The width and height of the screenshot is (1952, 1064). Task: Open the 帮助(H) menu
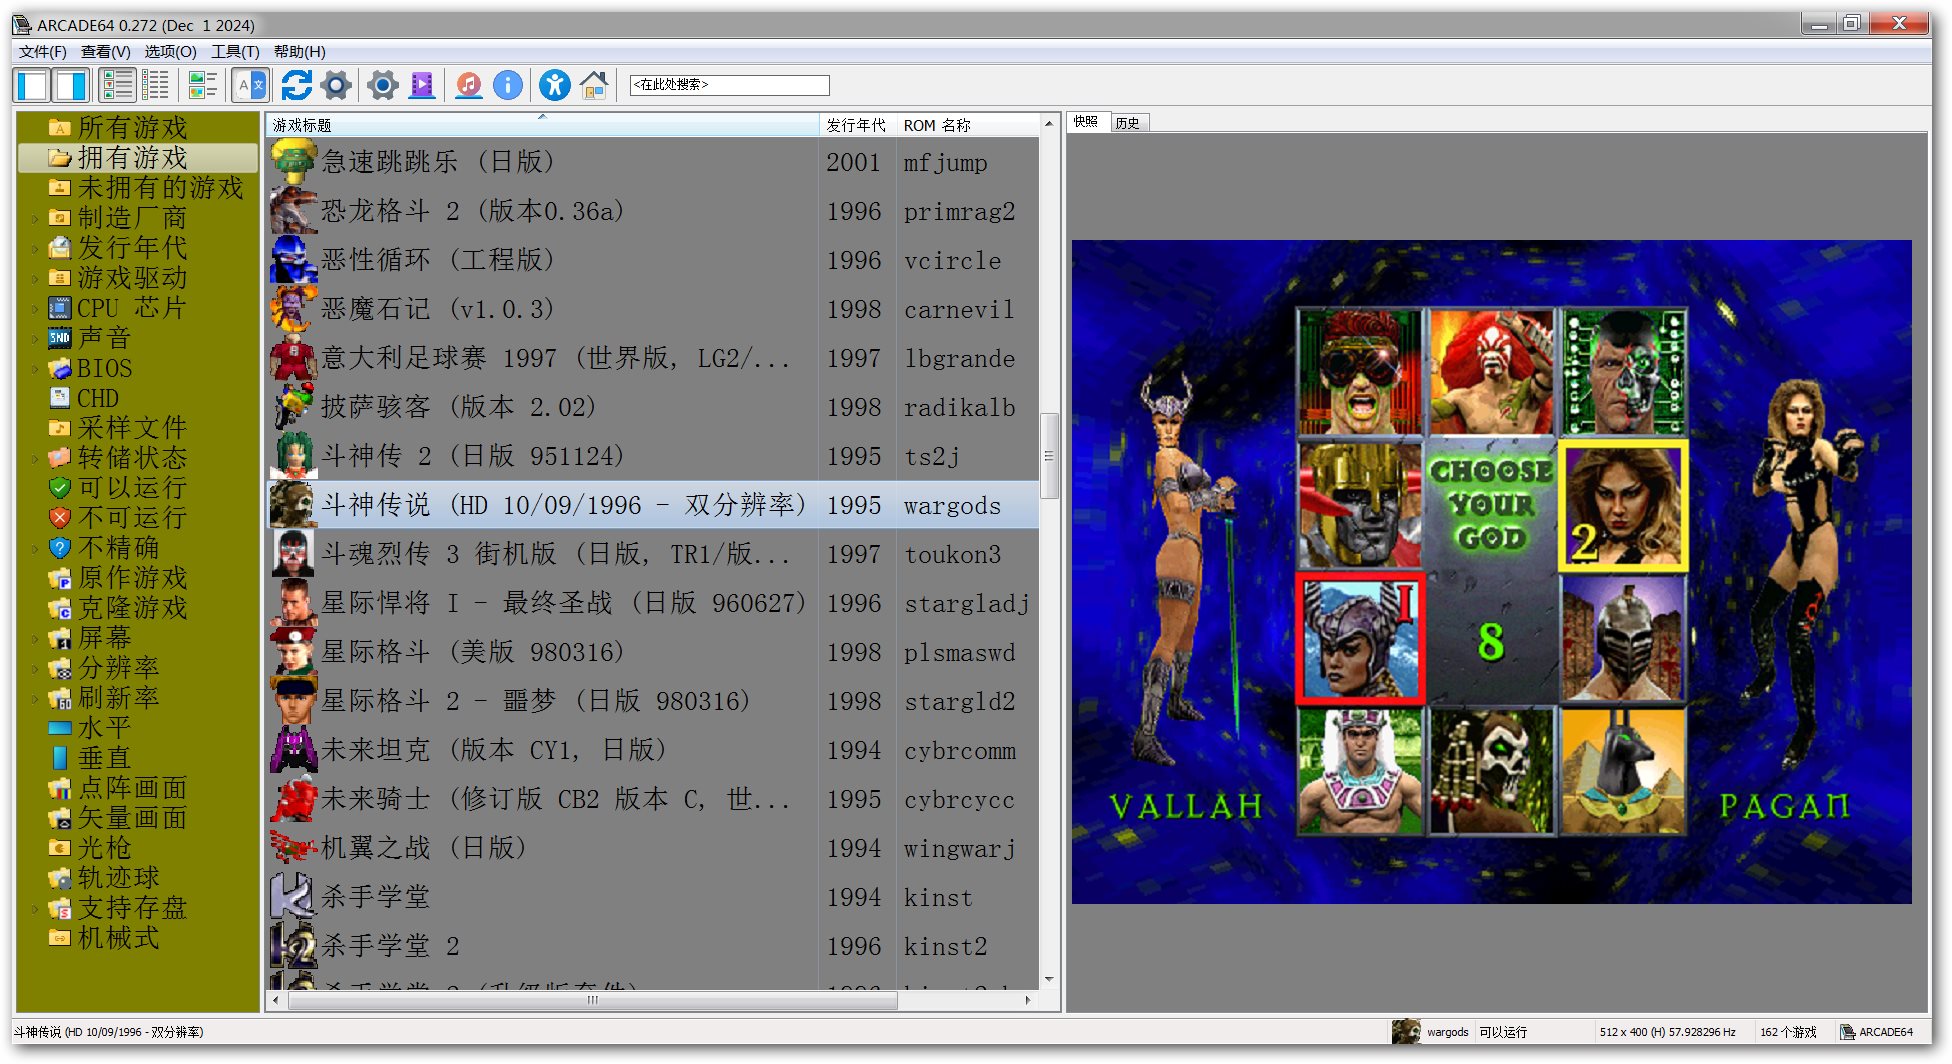(299, 52)
